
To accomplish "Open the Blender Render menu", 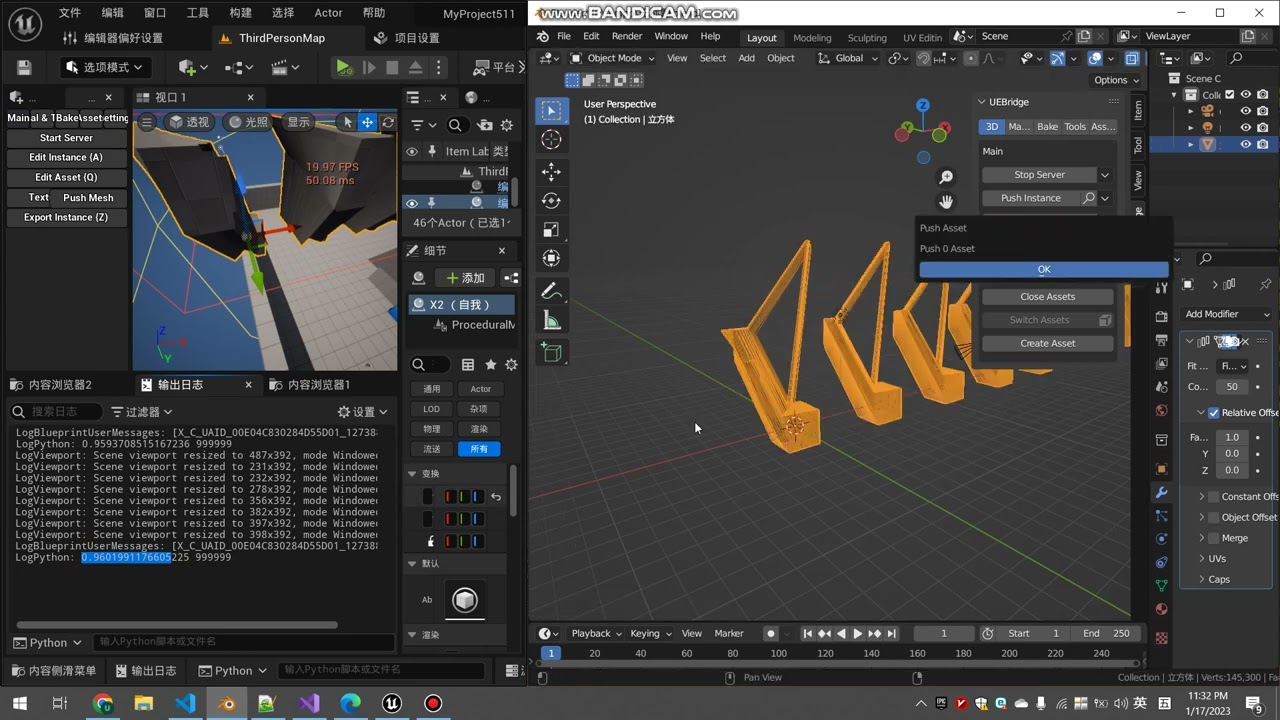I will coord(627,36).
